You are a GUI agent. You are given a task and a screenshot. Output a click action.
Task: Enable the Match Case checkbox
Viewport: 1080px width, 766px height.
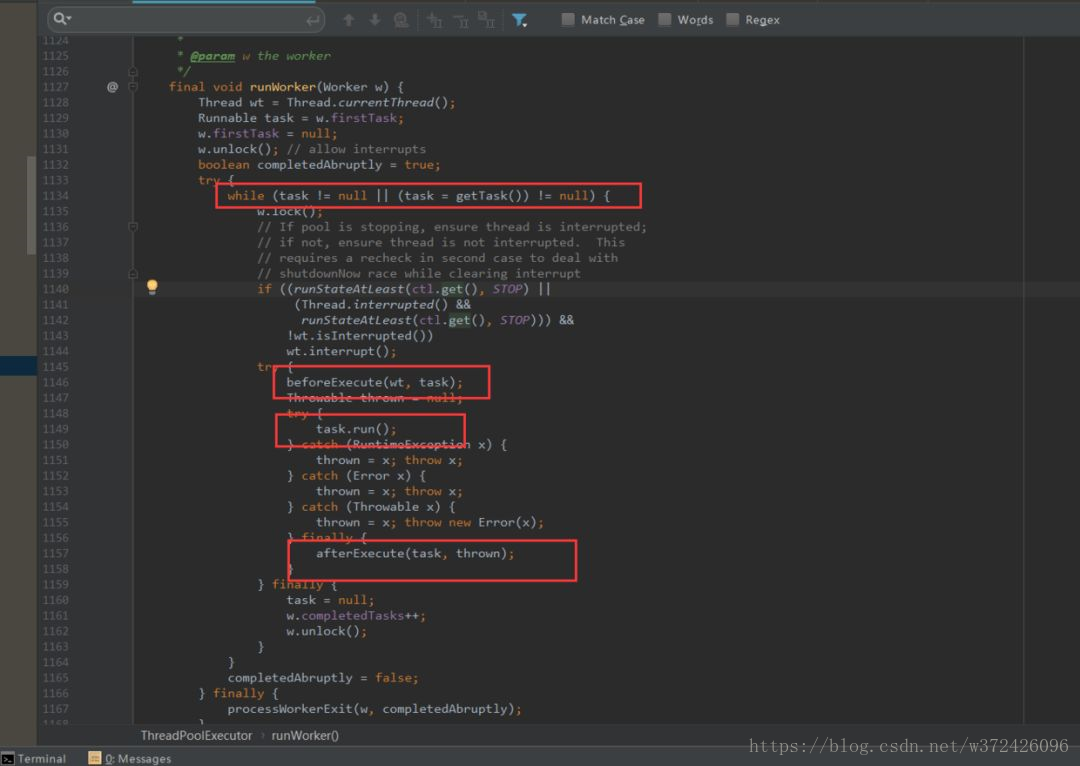click(x=568, y=19)
